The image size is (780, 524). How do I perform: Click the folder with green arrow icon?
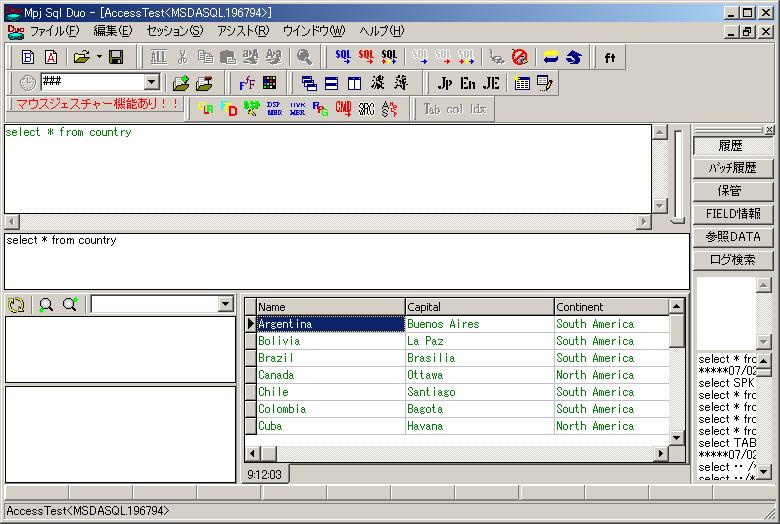181,83
